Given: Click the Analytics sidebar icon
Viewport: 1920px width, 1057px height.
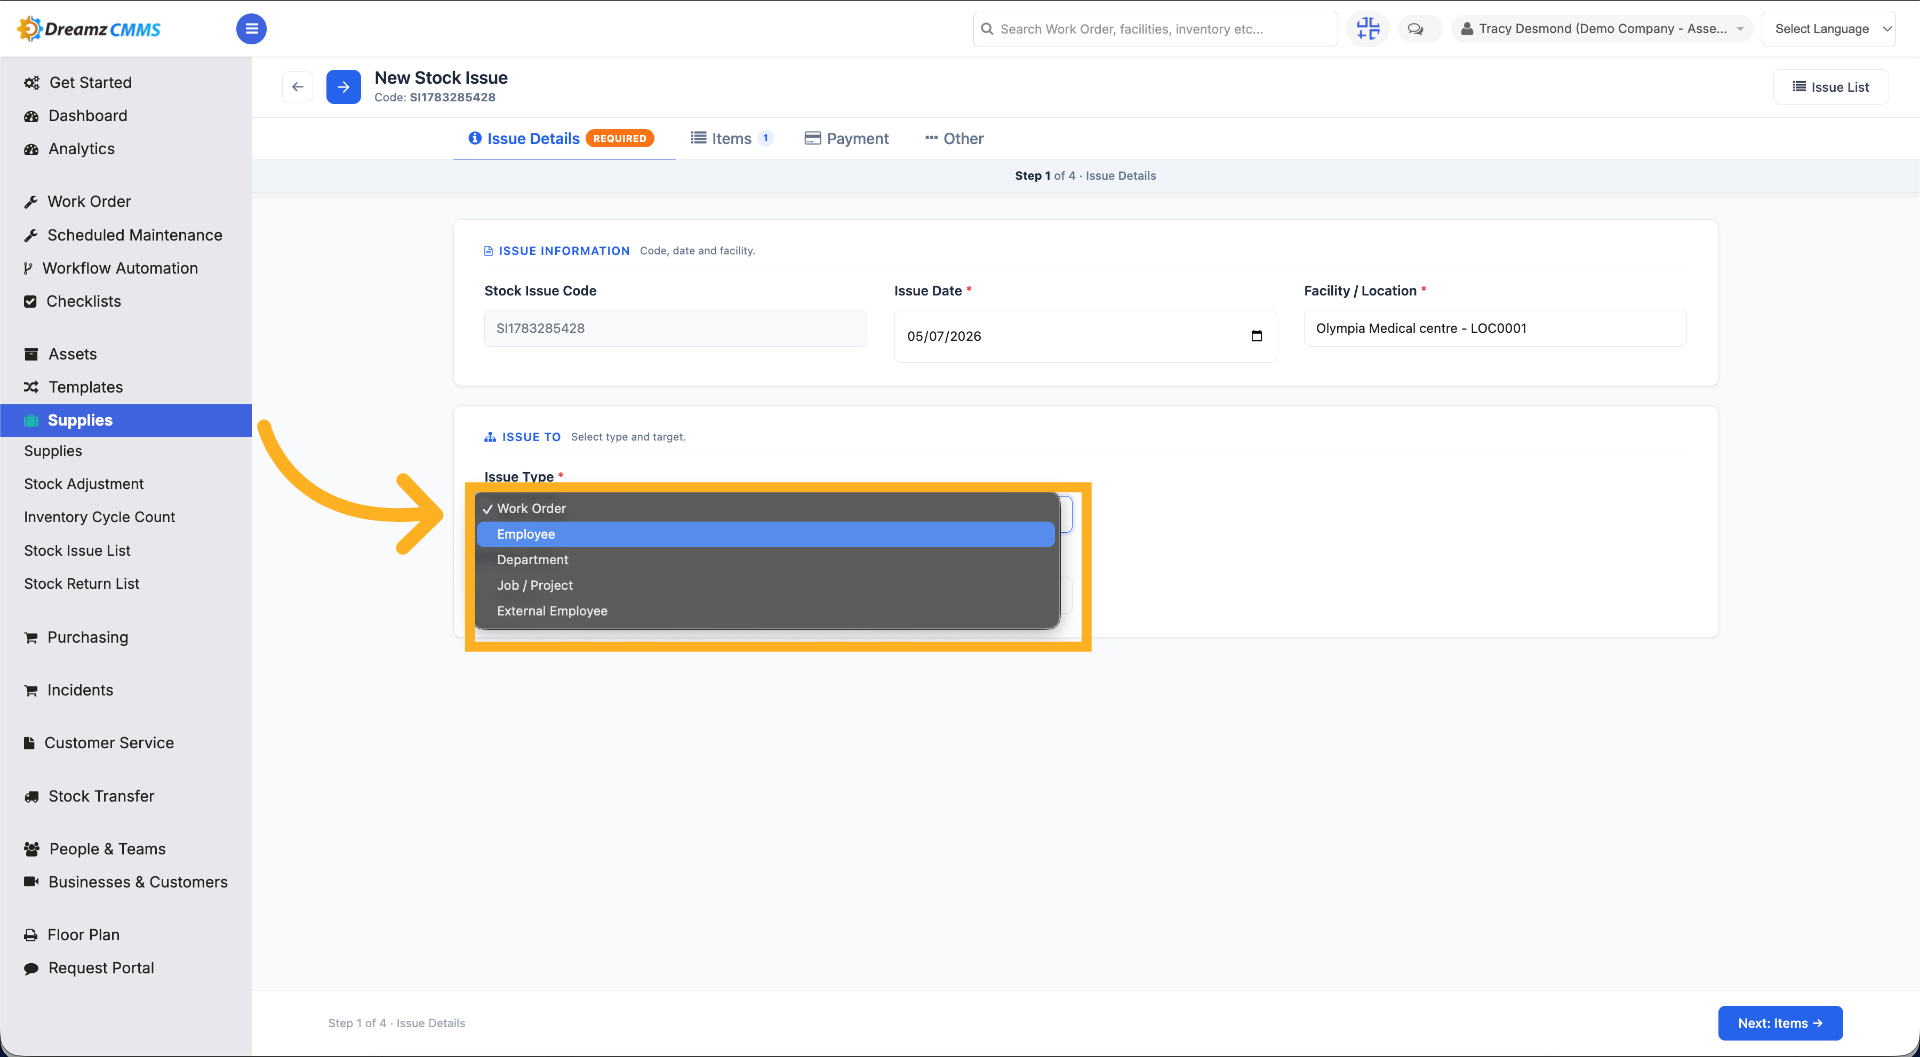Looking at the screenshot, I should click(x=31, y=149).
